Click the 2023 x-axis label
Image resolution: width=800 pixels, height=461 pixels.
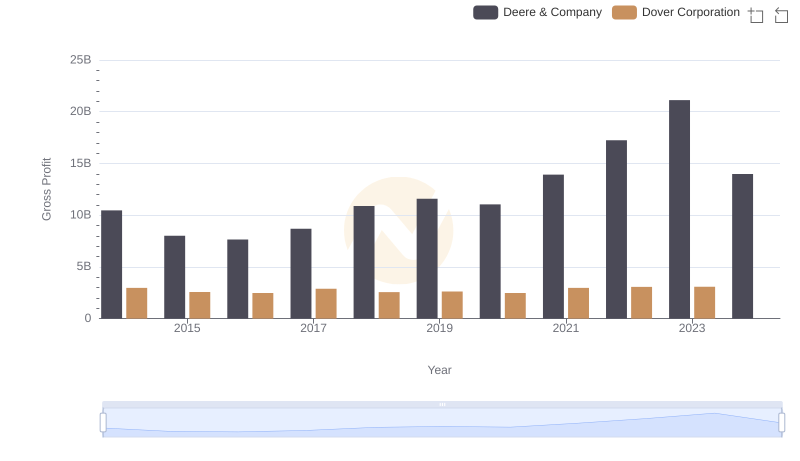click(692, 328)
